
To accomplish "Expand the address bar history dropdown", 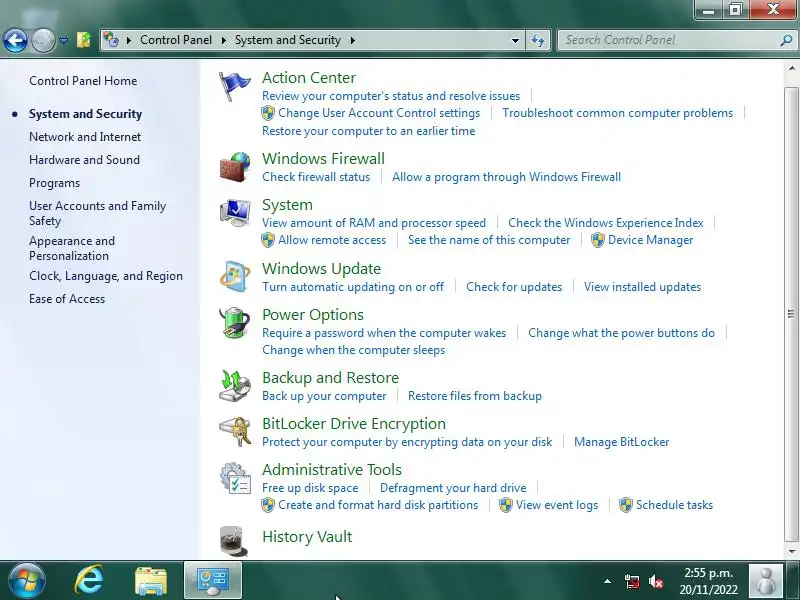I will (x=515, y=40).
